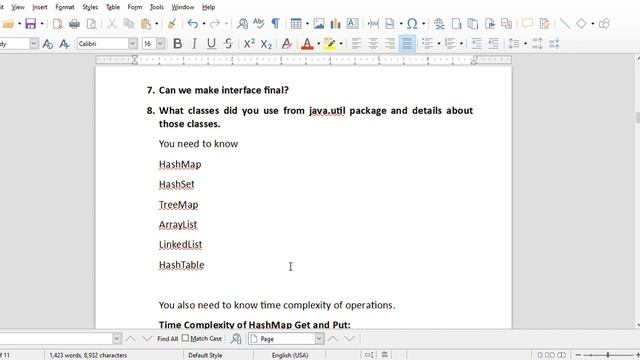The width and height of the screenshot is (640, 360).
Task: Enable the Match Case checkbox
Action: (x=185, y=338)
